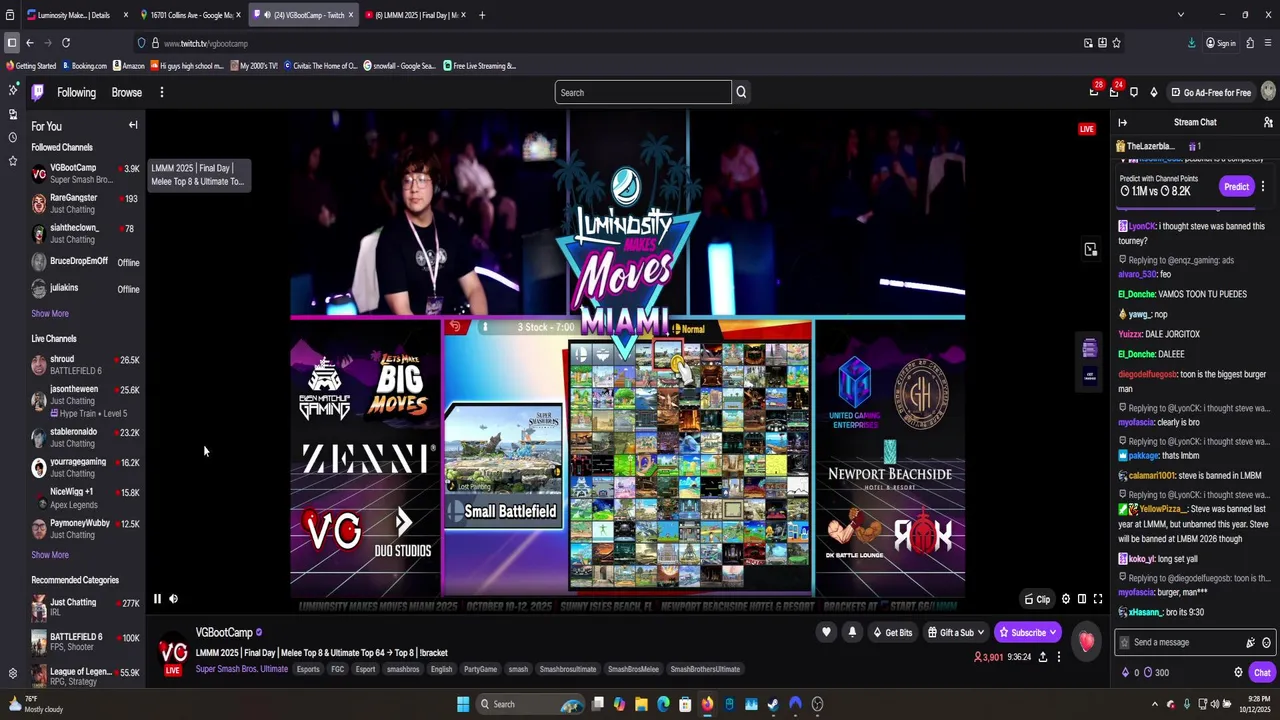The height and width of the screenshot is (720, 1280).
Task: Open the Whispers icon in top bar
Action: click(1134, 92)
